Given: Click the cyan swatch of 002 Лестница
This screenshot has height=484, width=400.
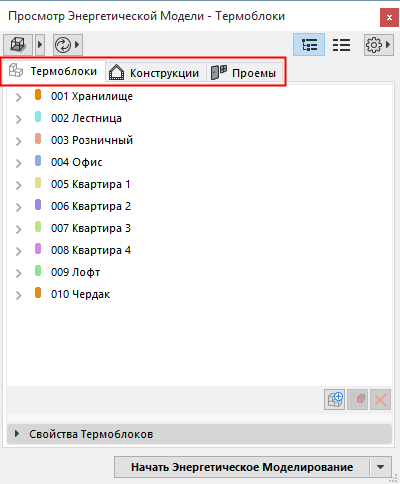Looking at the screenshot, I should point(38,117).
